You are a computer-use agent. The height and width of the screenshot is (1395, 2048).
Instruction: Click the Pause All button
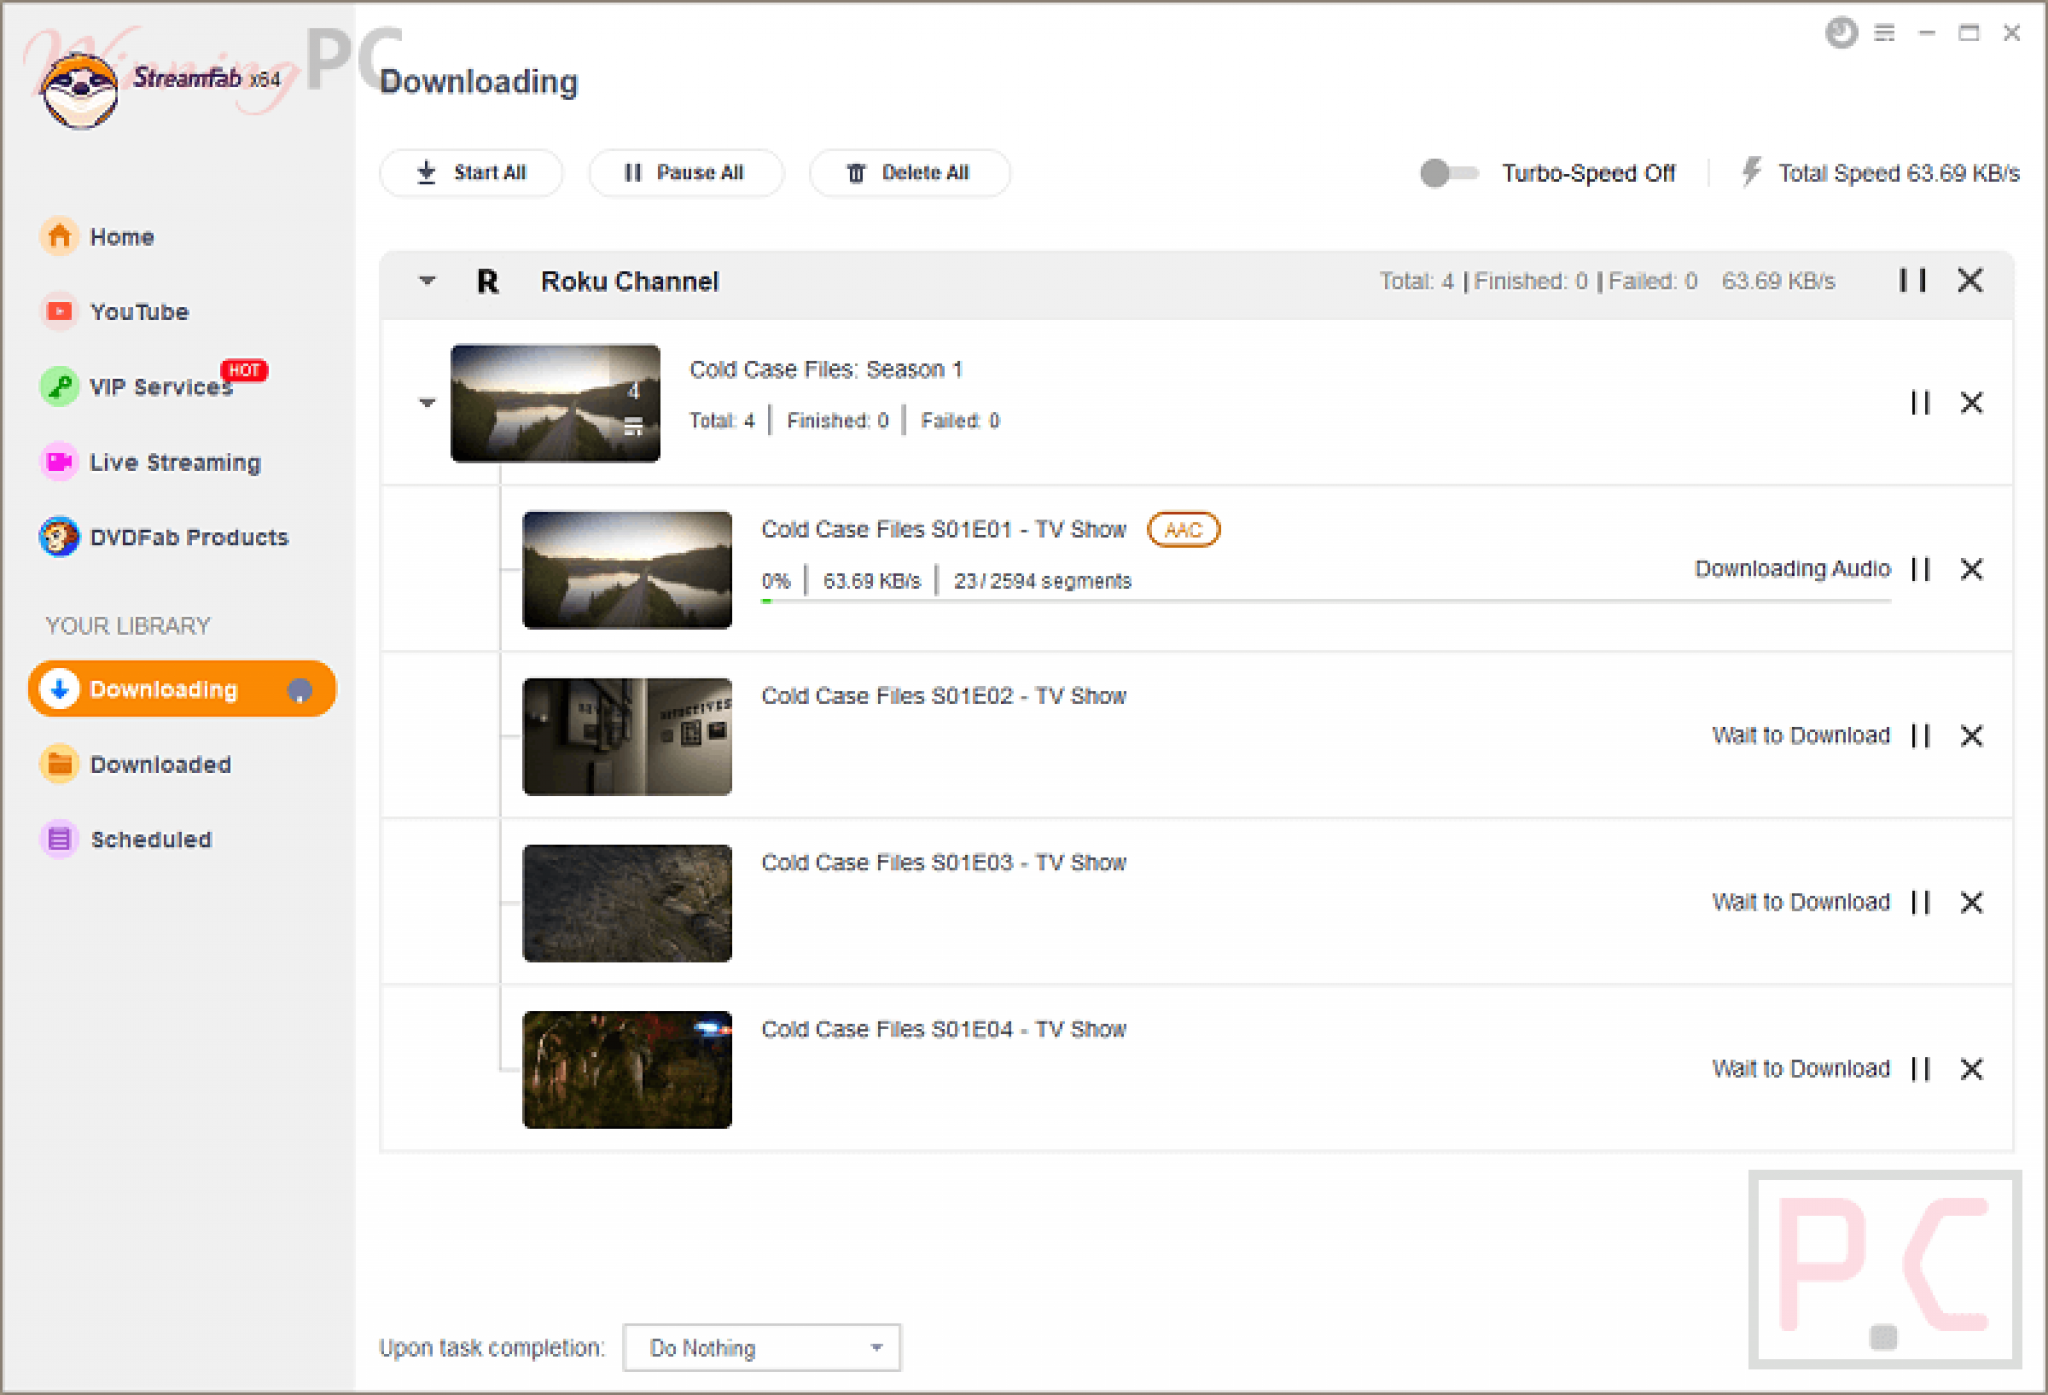tap(685, 173)
